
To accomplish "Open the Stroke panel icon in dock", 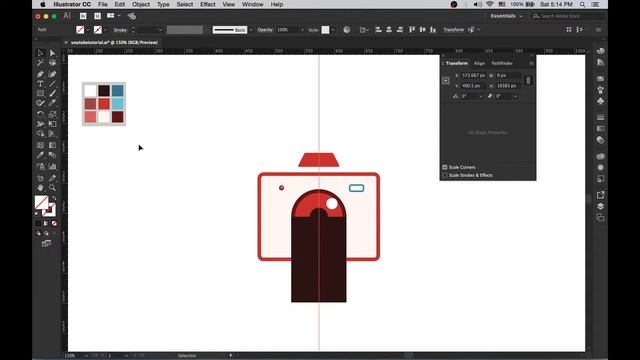I will point(600,117).
